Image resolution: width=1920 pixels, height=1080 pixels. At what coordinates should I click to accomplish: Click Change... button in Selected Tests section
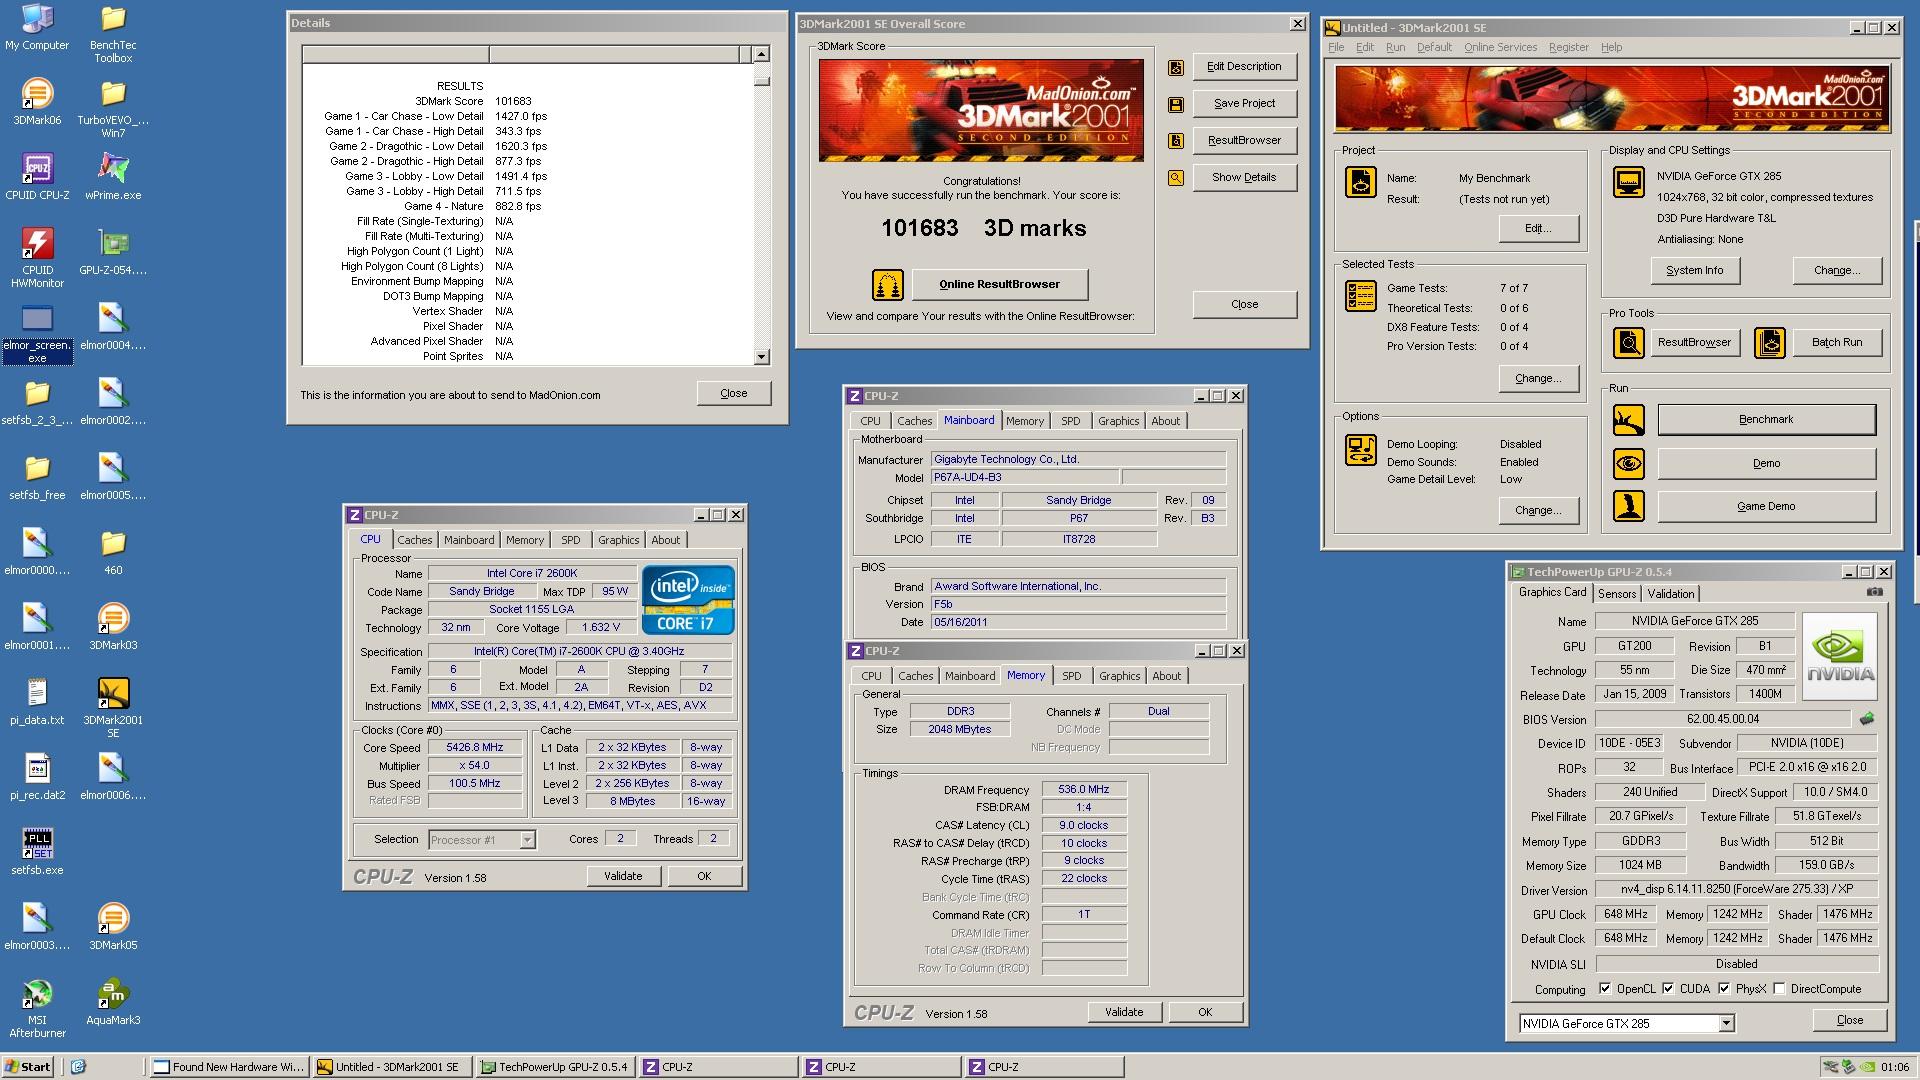[x=1538, y=379]
